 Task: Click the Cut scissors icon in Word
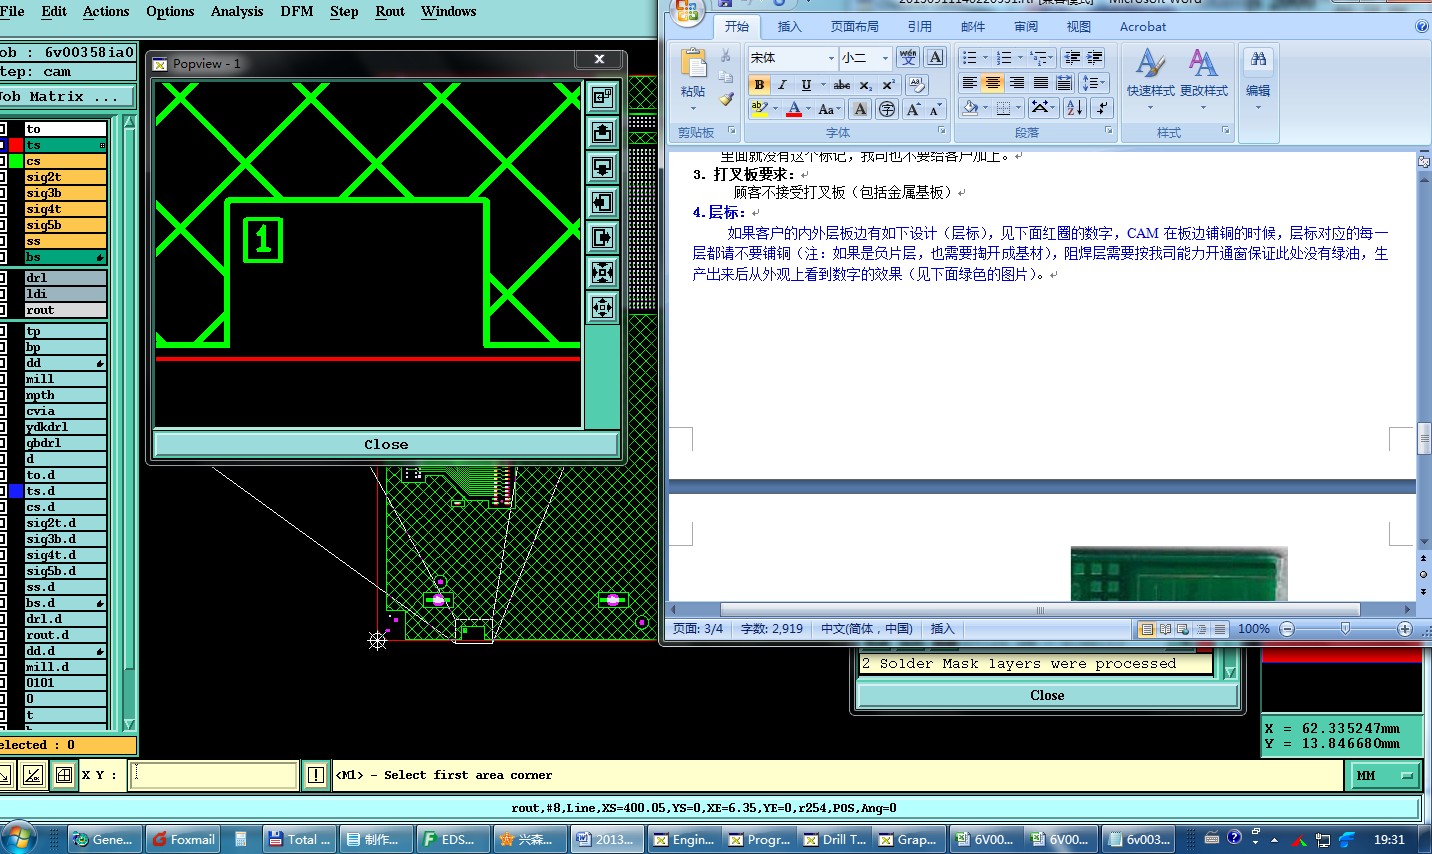pyautogui.click(x=726, y=57)
